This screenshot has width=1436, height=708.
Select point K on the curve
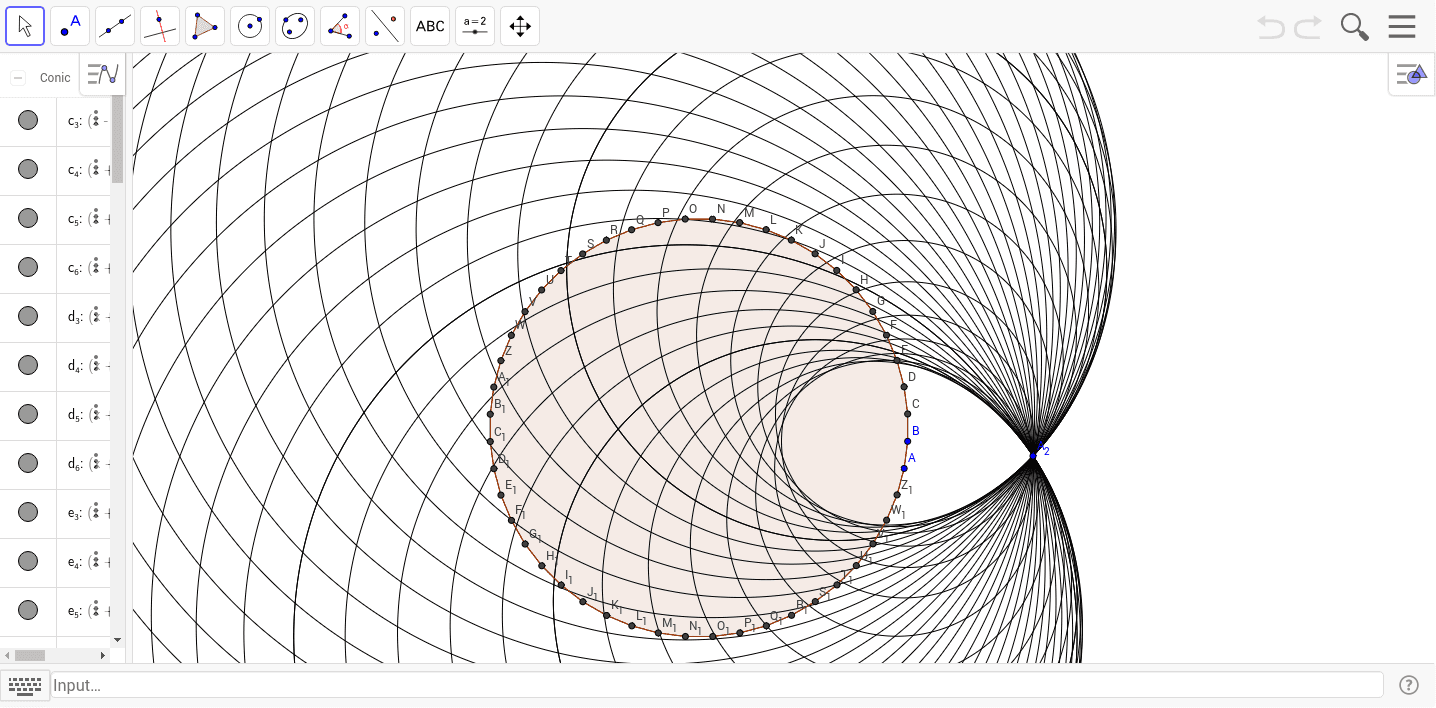point(791,240)
